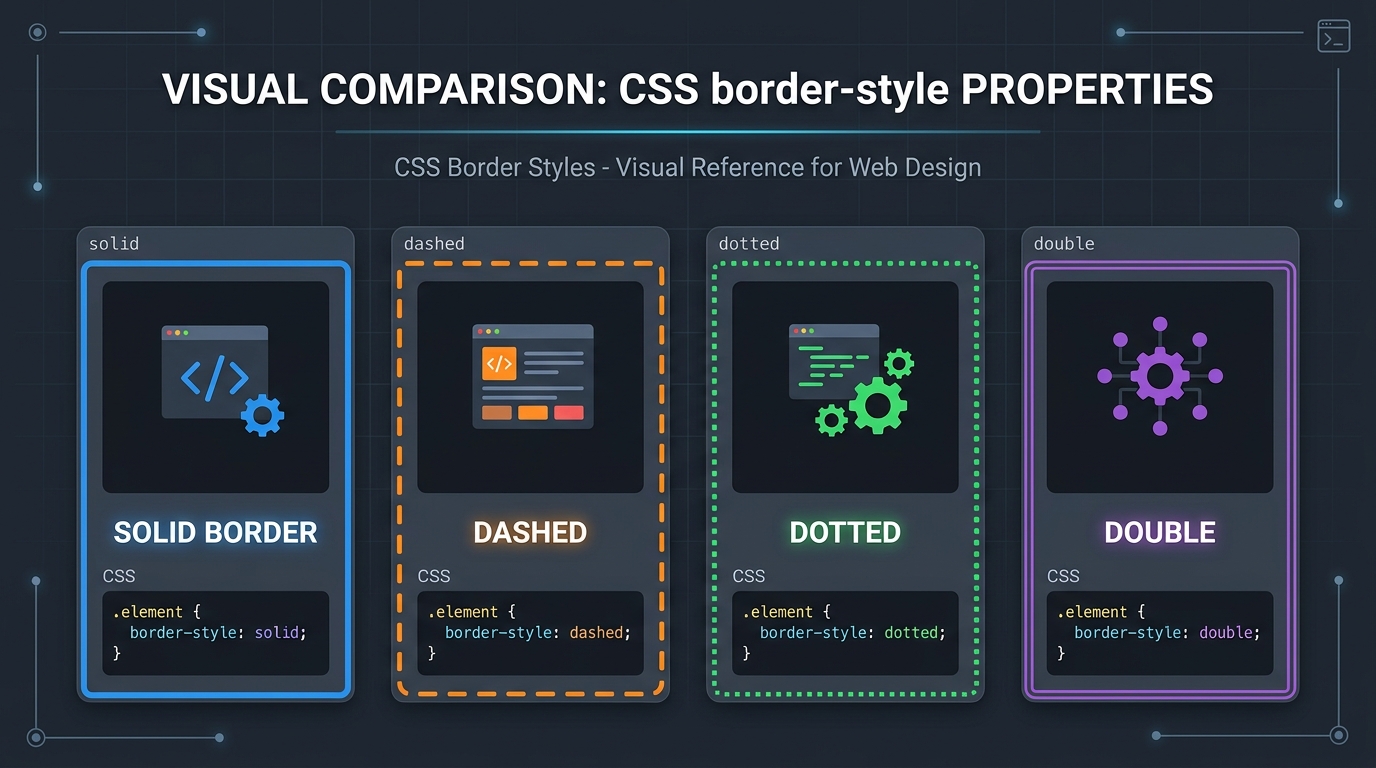Viewport: 1376px width, 768px height.
Task: Click the "CSS" label in the dotted card
Action: click(749, 576)
